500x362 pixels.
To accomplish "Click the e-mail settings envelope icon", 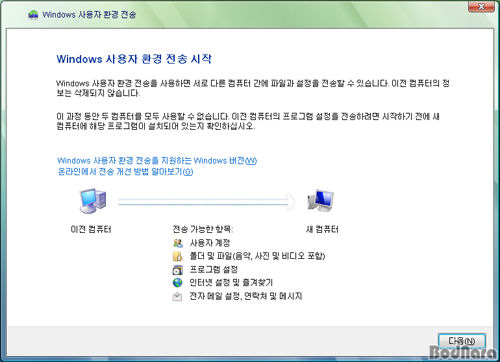I will pos(178,296).
